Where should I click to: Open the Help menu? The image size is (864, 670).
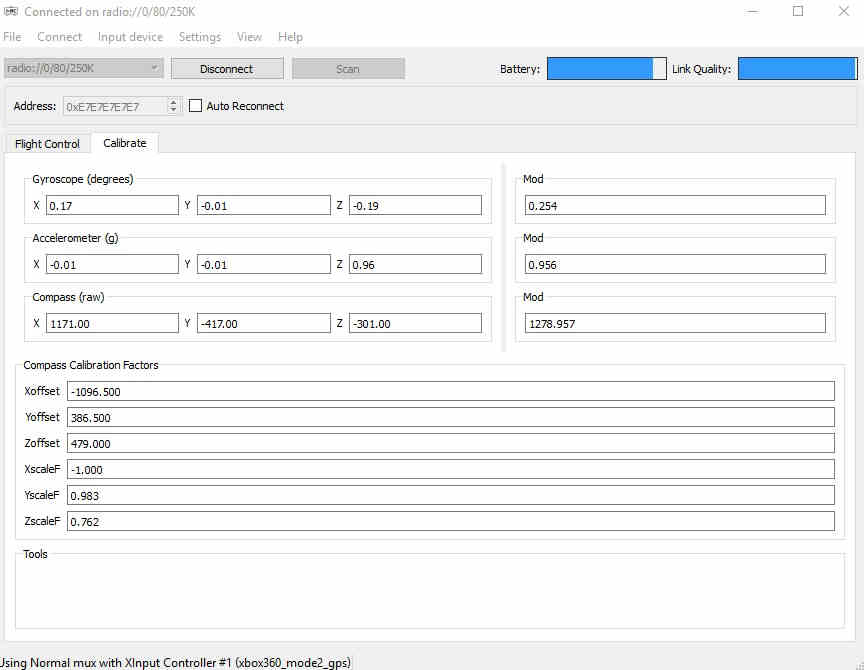tap(290, 37)
